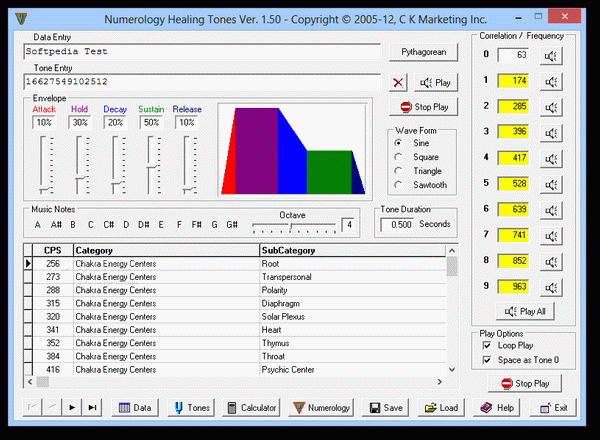
Task: Click the Octave slider
Action: pyautogui.click(x=294, y=227)
